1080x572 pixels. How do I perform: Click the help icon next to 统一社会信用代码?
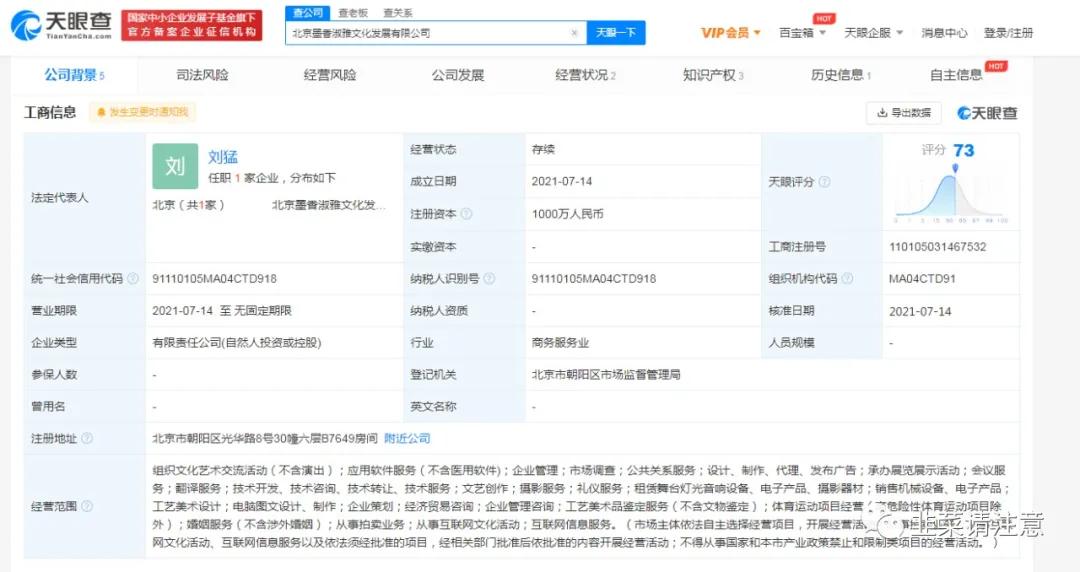click(x=133, y=278)
